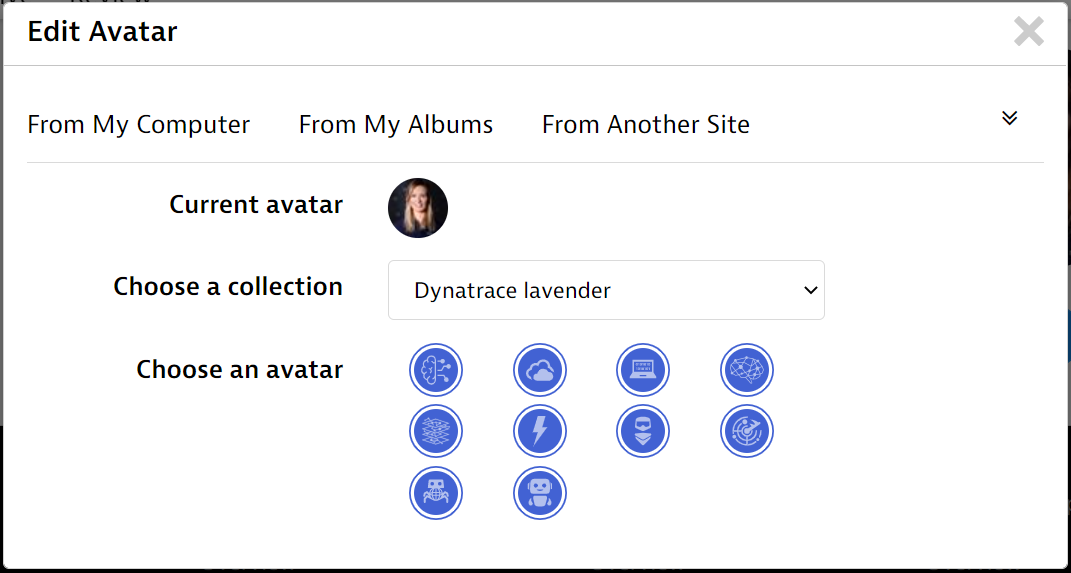Select the radar target avatar
Viewport: 1071px width, 573px height.
[747, 432]
